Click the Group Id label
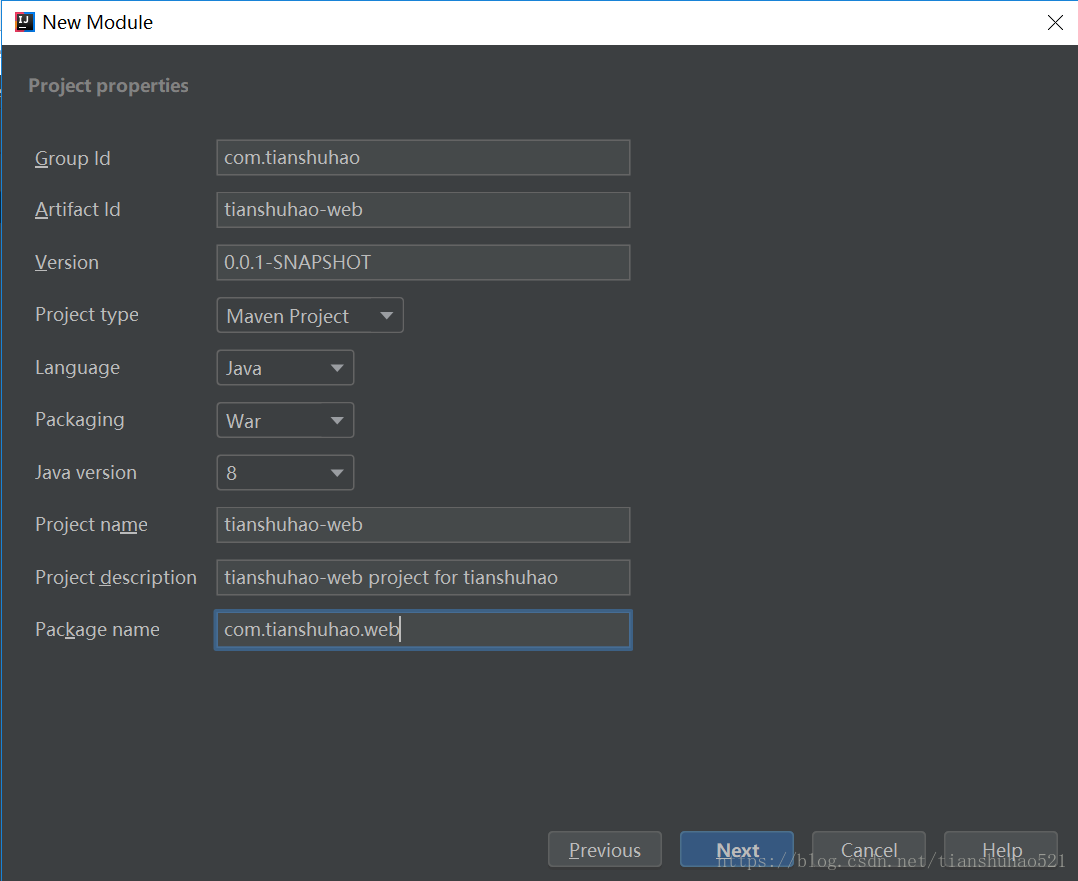Viewport: 1078px width, 881px height. (x=73, y=158)
